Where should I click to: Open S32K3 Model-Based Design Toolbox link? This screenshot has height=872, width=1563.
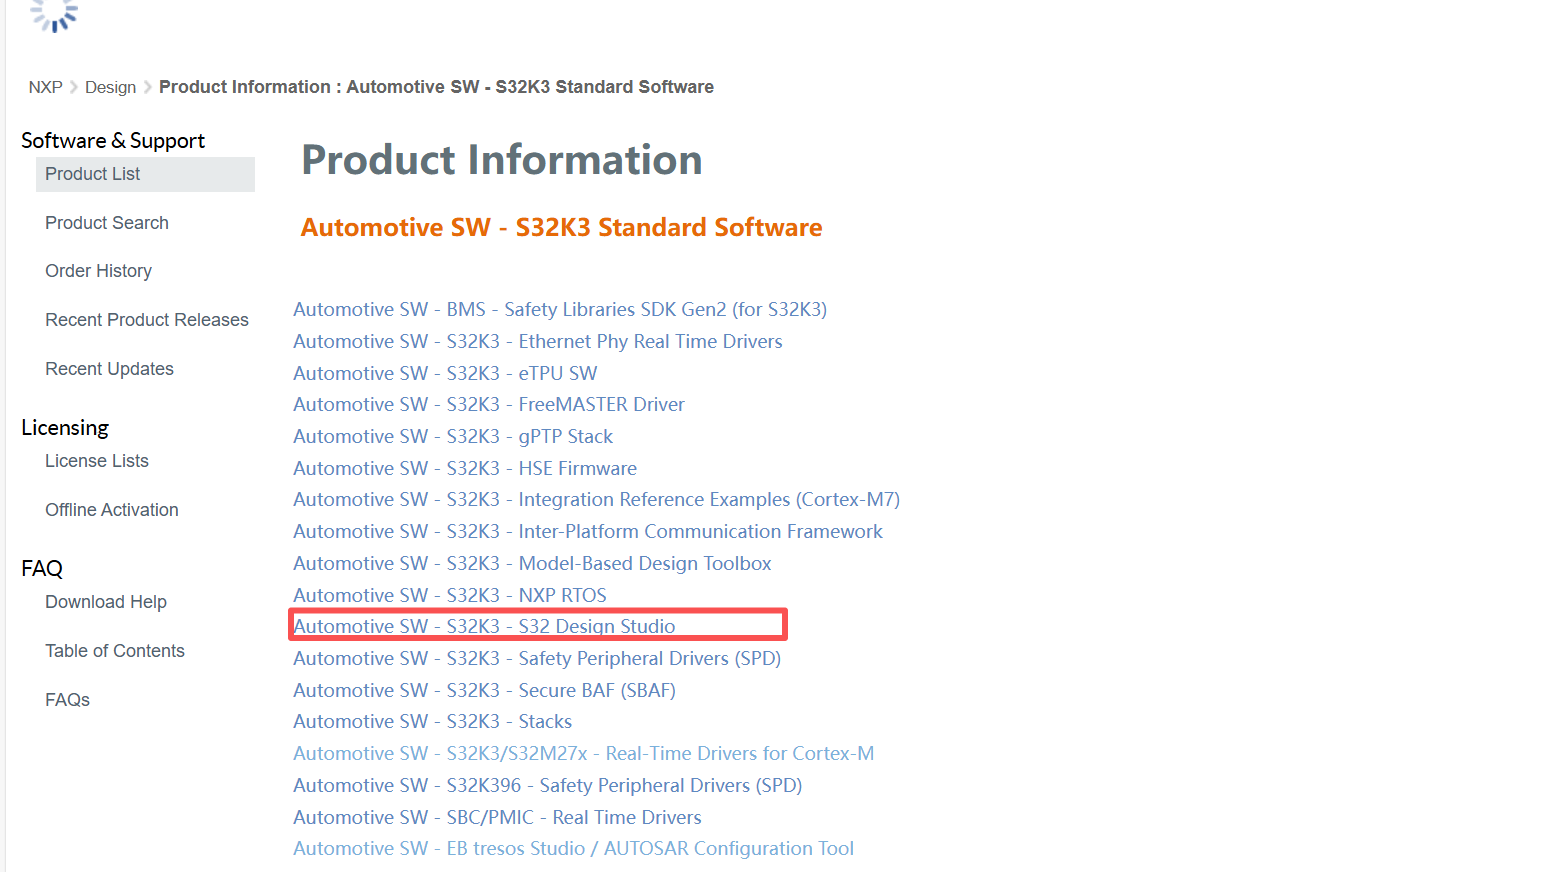[x=532, y=564]
